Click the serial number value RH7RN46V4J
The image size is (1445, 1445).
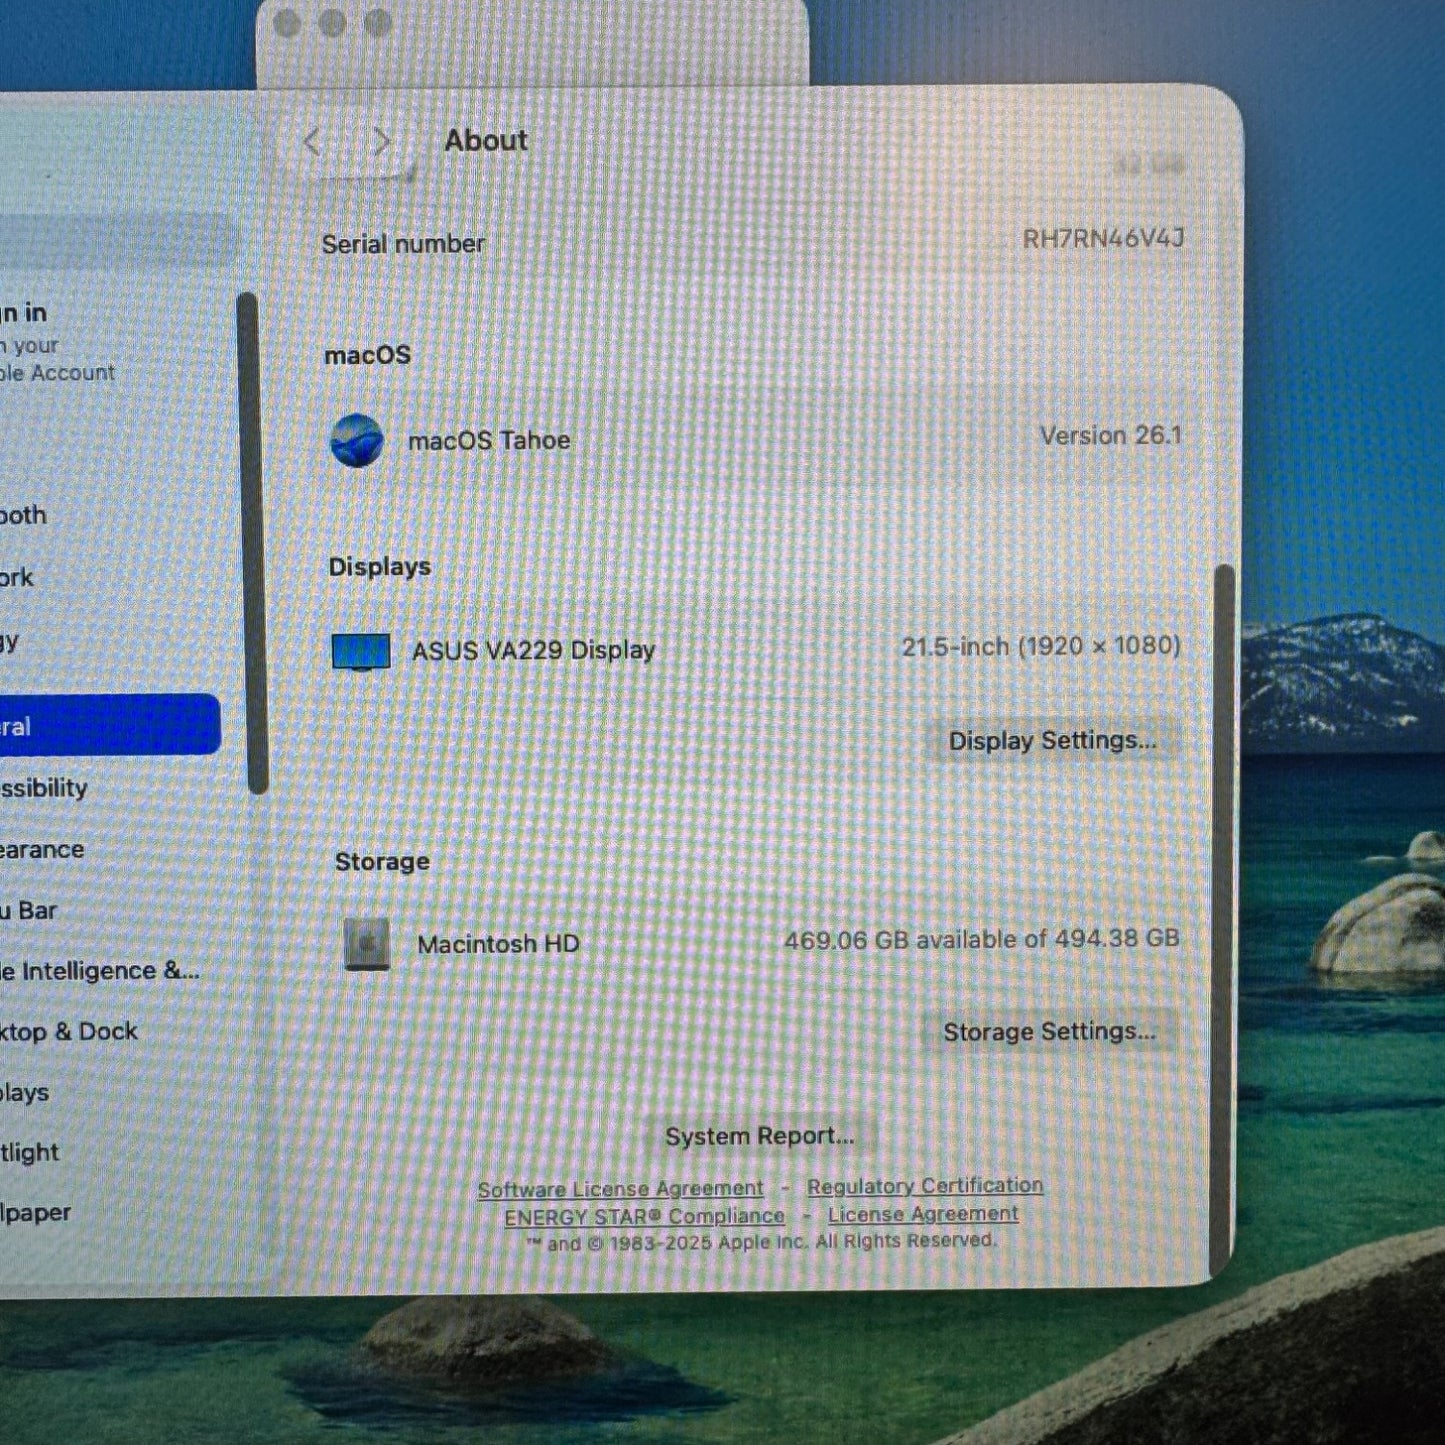(x=1103, y=239)
